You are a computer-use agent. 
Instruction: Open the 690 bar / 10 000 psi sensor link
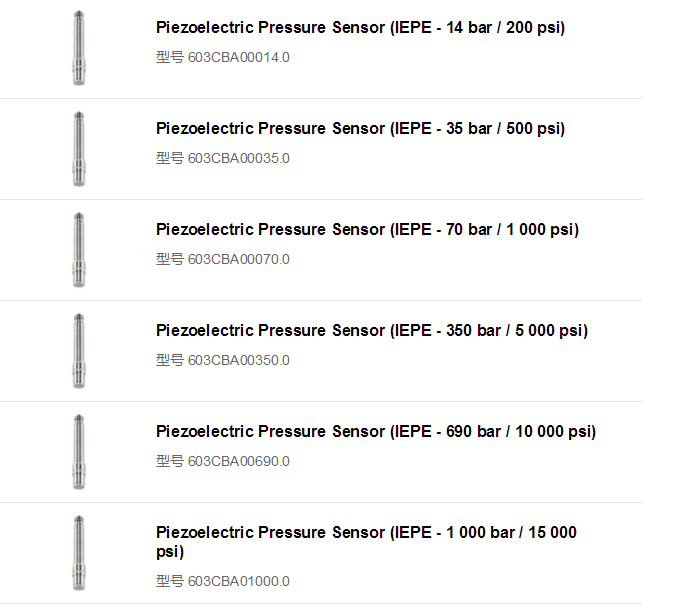click(x=376, y=431)
